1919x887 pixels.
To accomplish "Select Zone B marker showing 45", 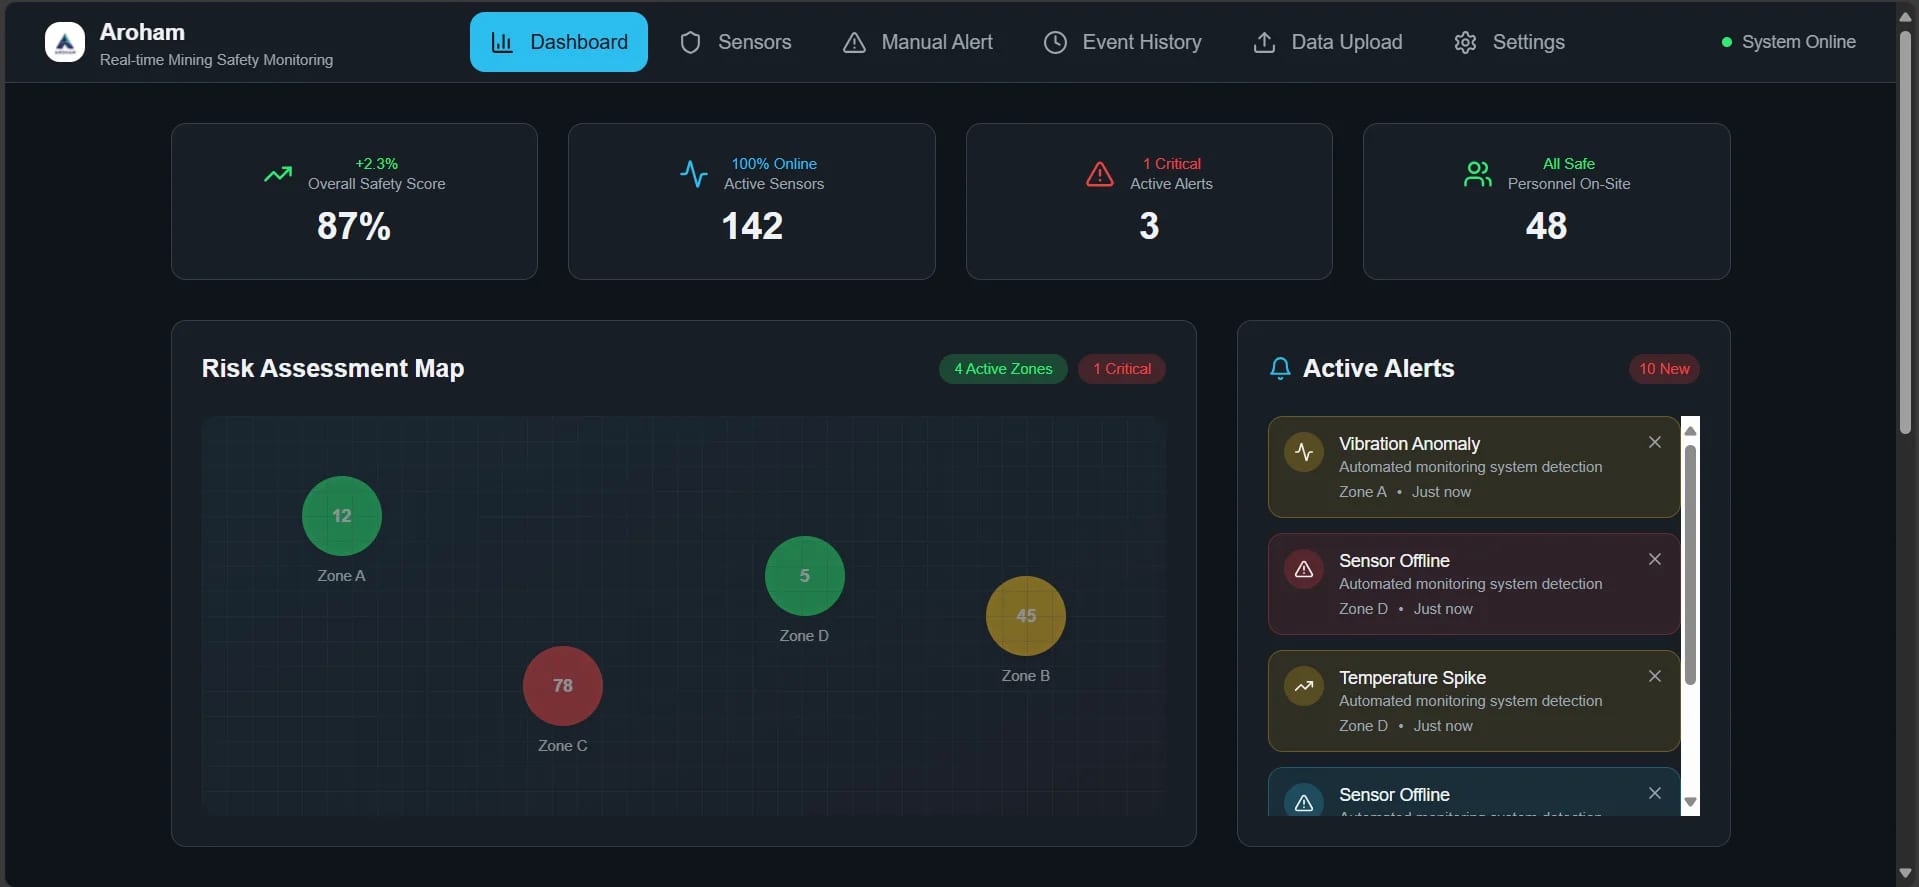I will point(1026,616).
